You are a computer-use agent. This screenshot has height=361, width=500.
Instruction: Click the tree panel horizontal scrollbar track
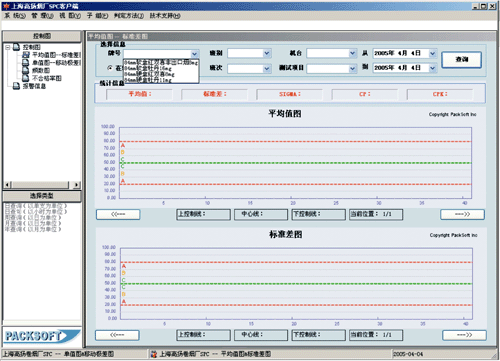[41, 185]
